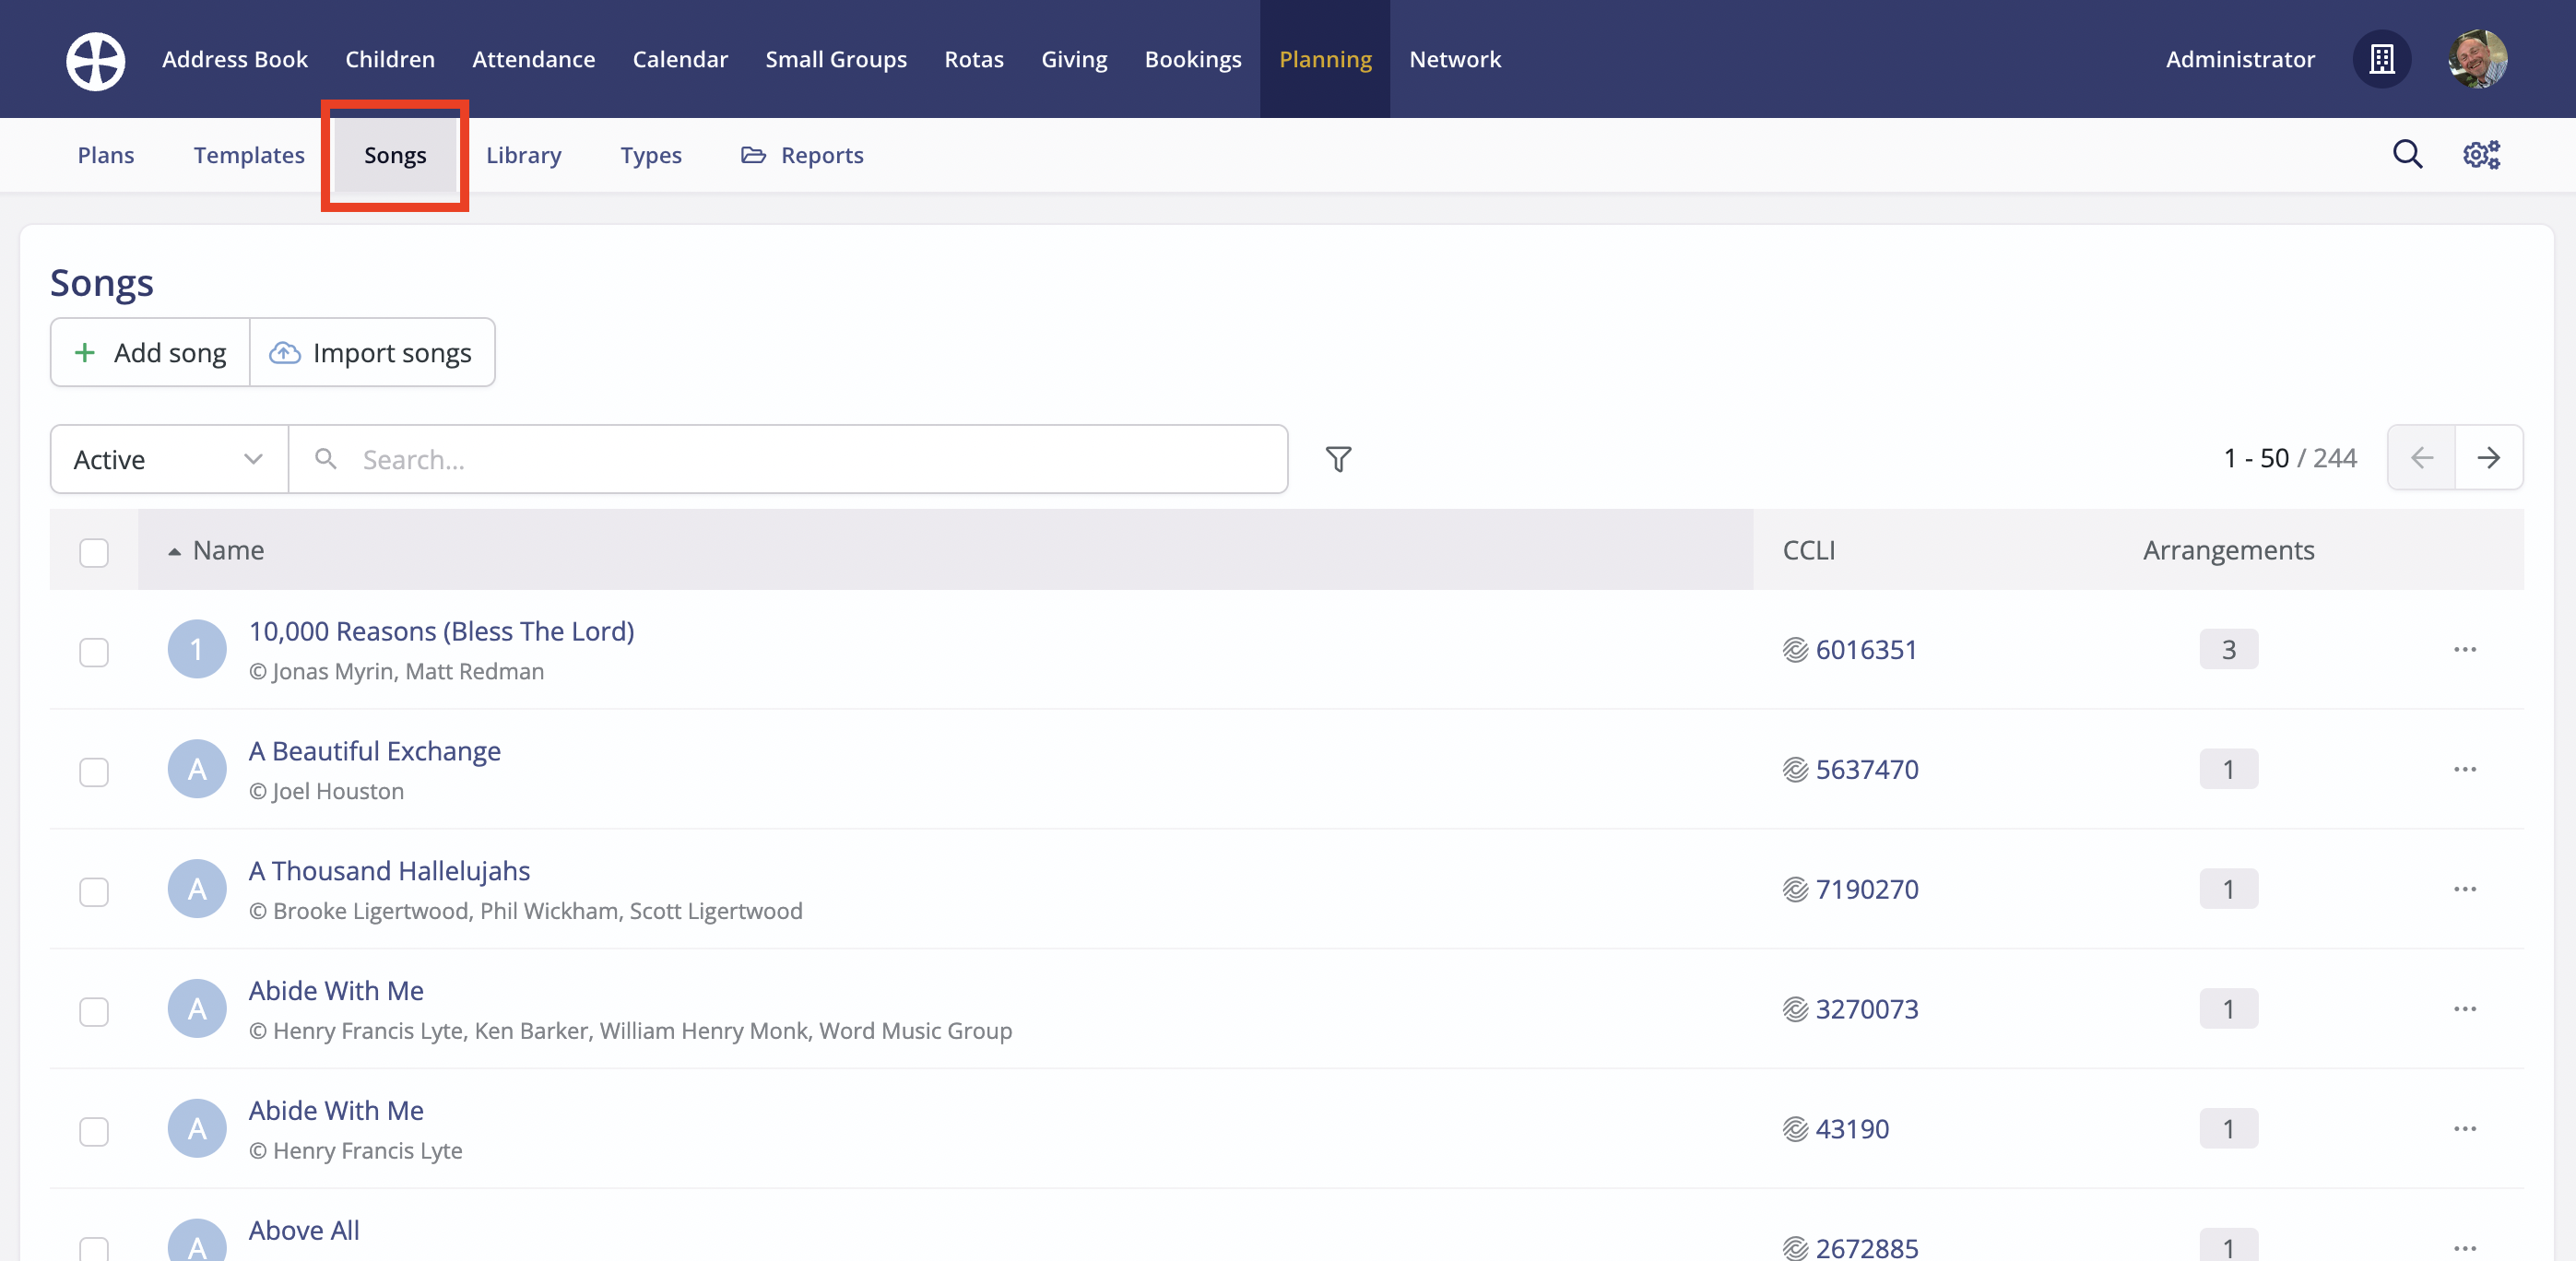Image resolution: width=2576 pixels, height=1261 pixels.
Task: Click the next page arrow for songs
Action: coord(2489,458)
